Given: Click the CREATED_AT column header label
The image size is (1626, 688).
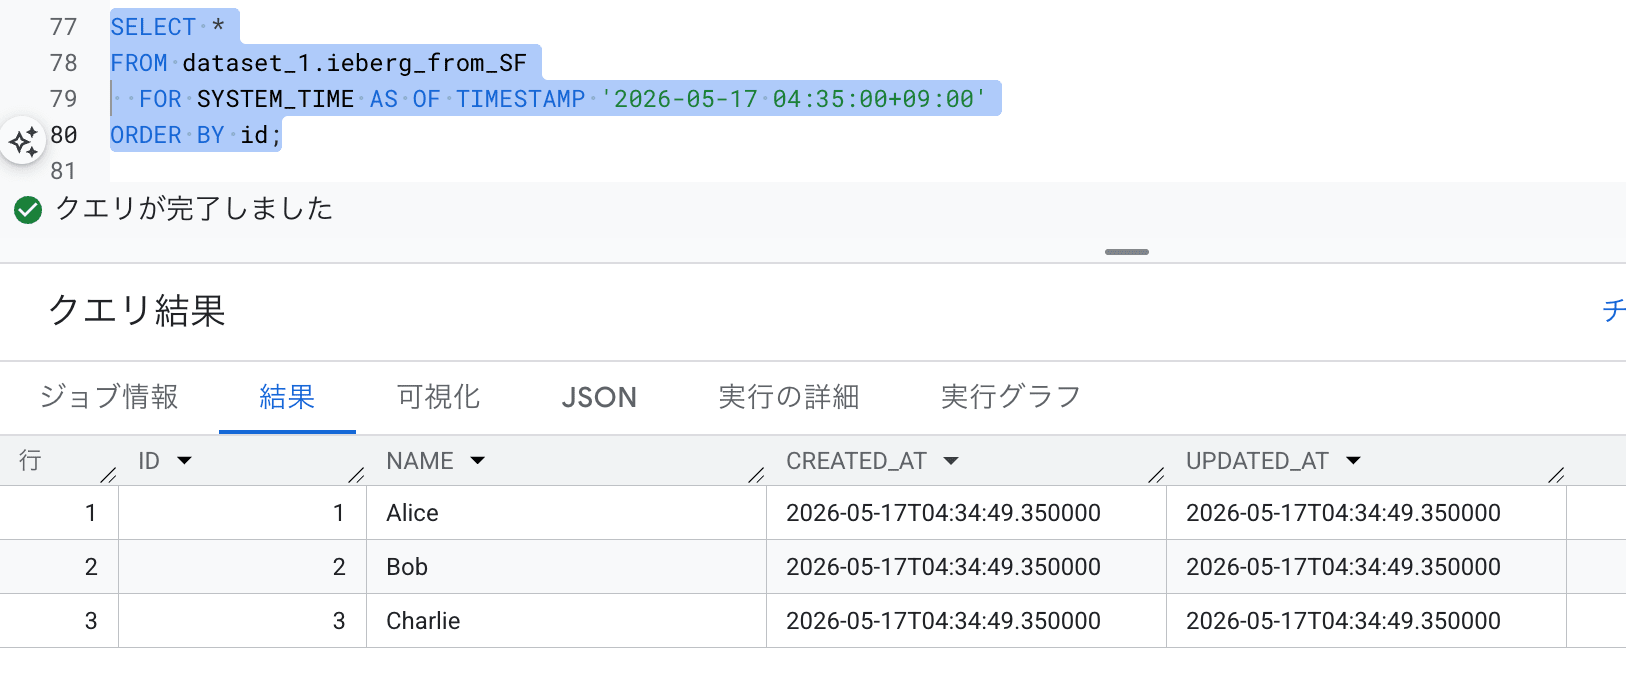Looking at the screenshot, I should click(856, 461).
